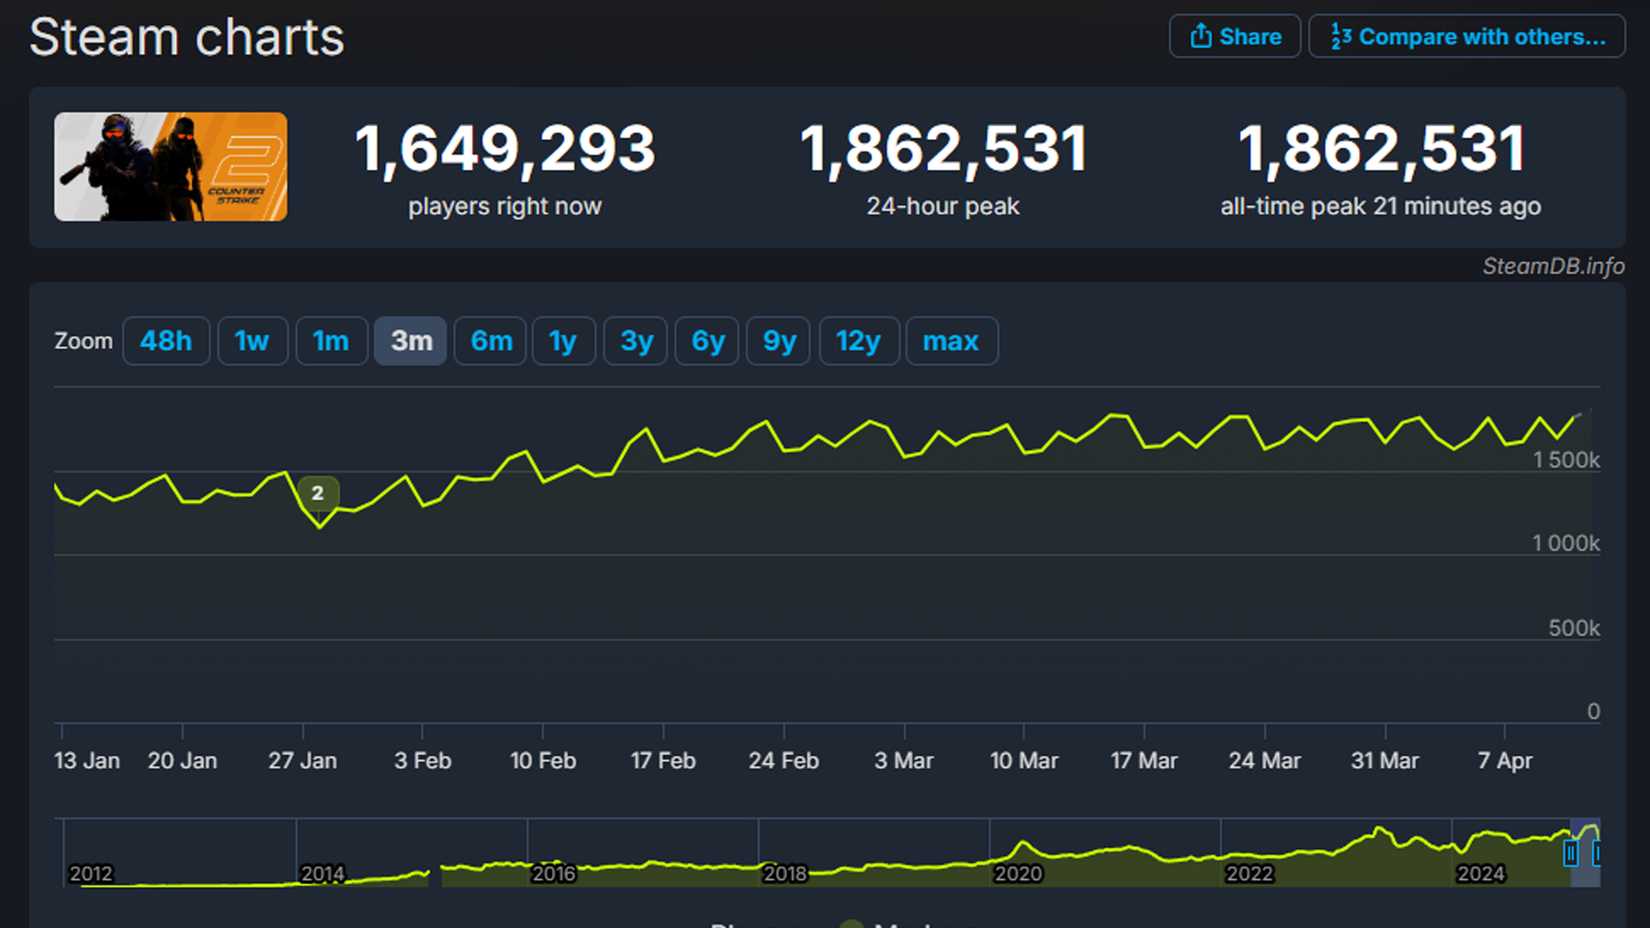The height and width of the screenshot is (928, 1650).
Task: Click the left navigator range handle
Action: pyautogui.click(x=1570, y=855)
